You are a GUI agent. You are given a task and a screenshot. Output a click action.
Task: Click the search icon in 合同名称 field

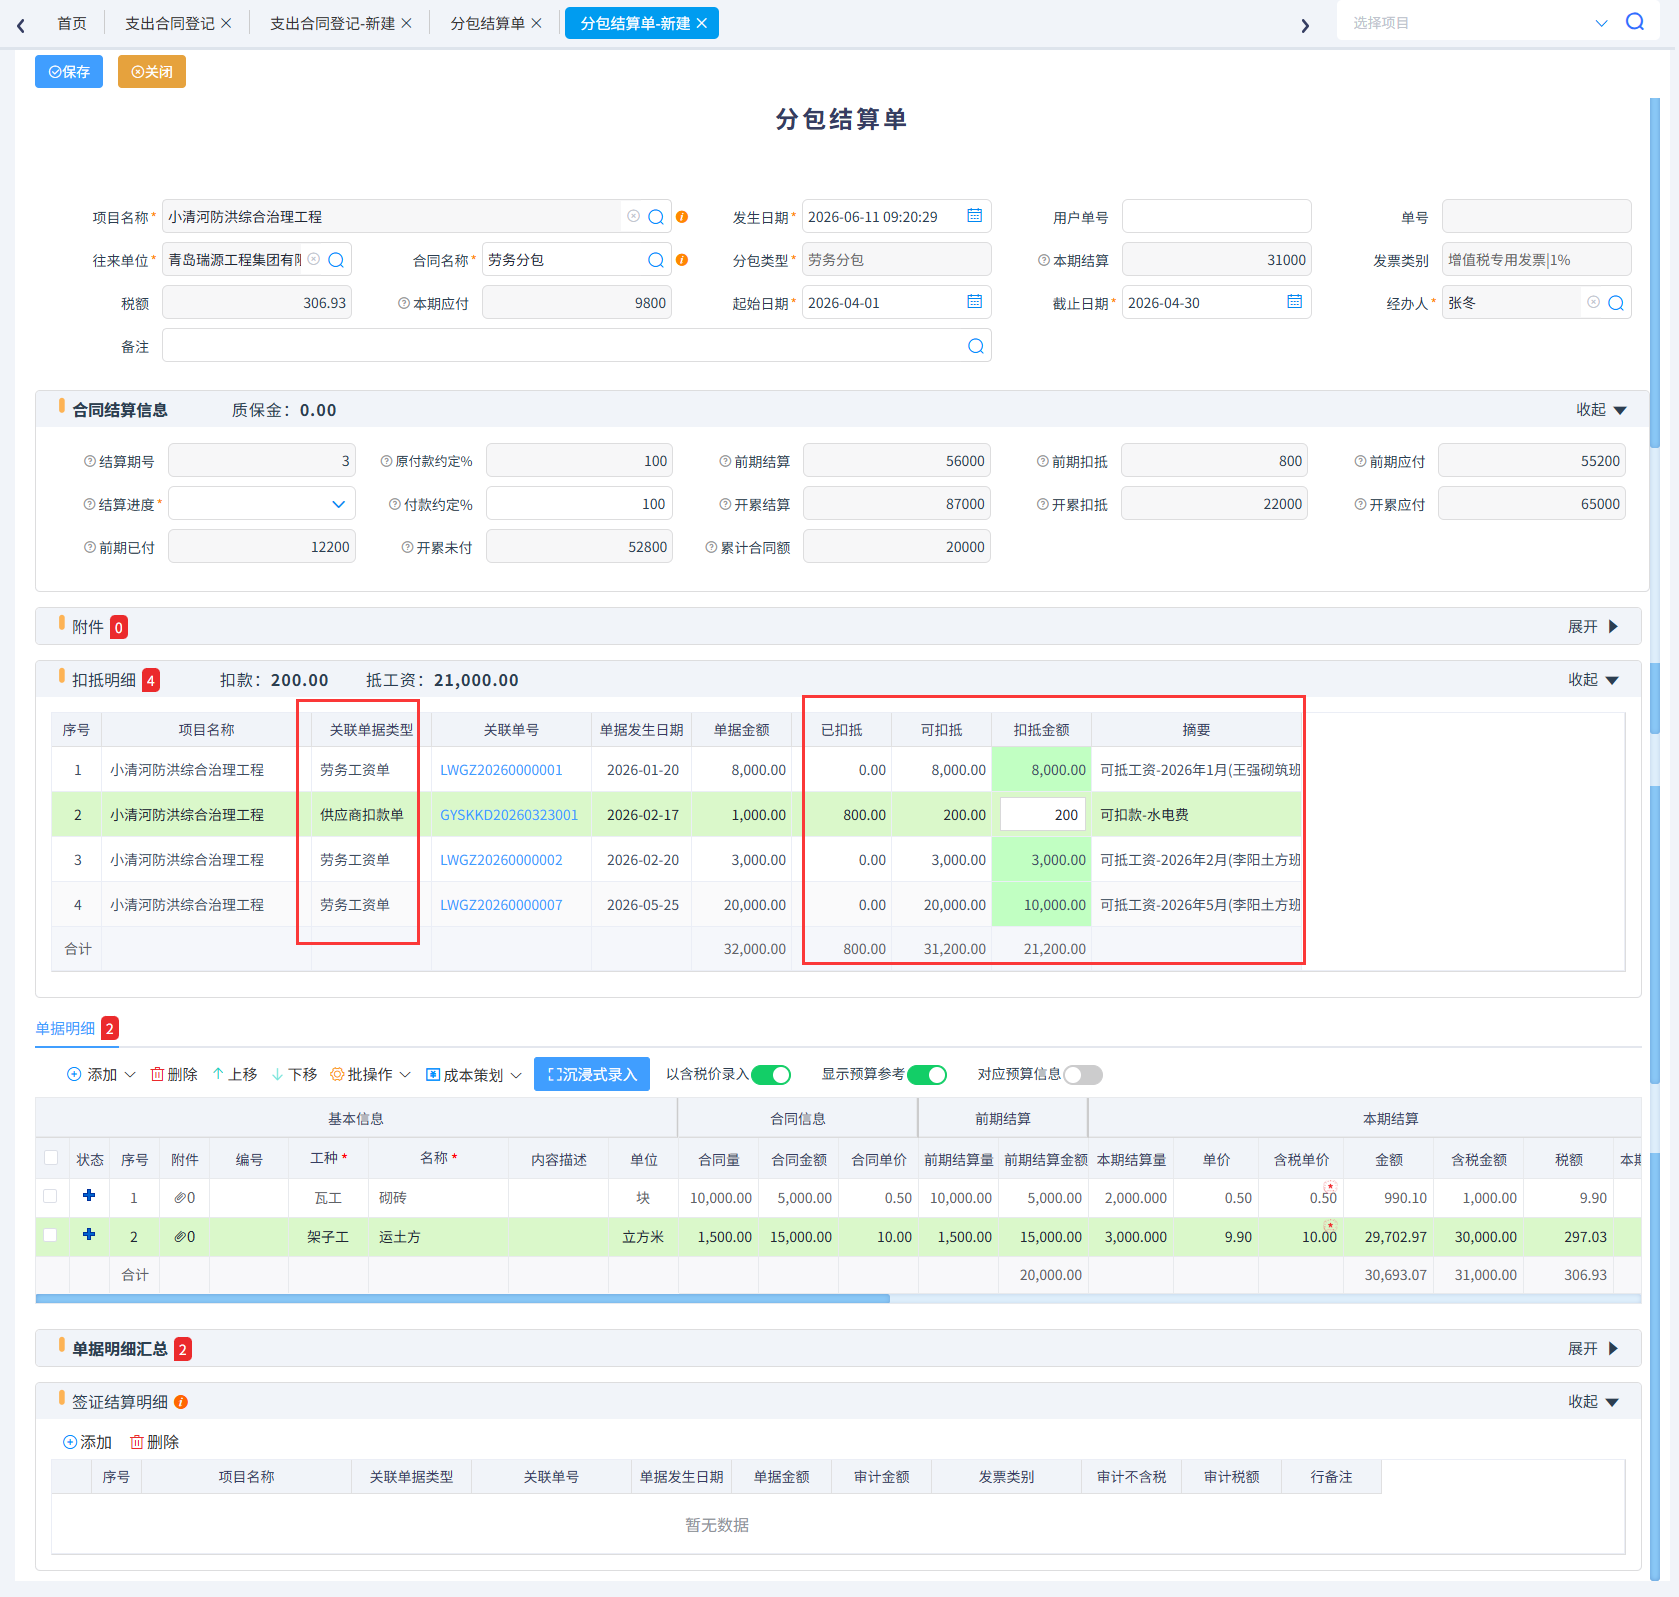(656, 260)
